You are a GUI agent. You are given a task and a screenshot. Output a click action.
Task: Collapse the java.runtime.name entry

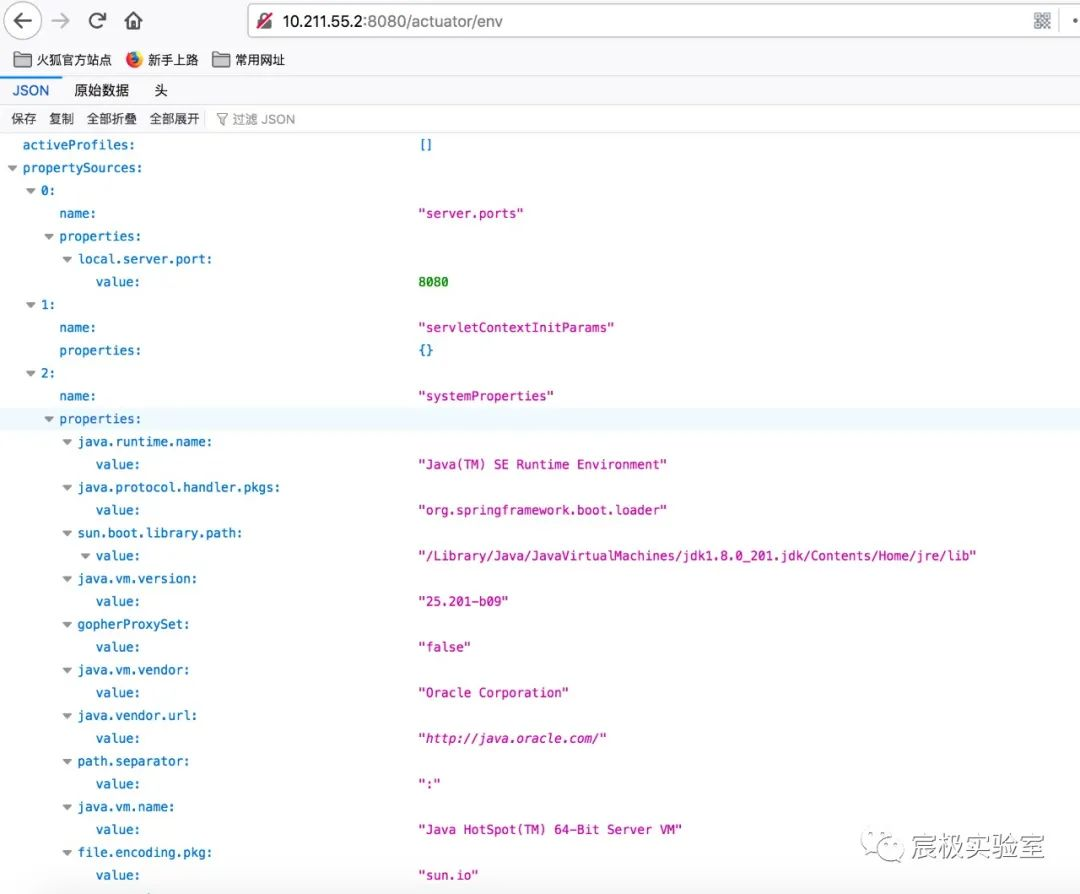tap(66, 441)
